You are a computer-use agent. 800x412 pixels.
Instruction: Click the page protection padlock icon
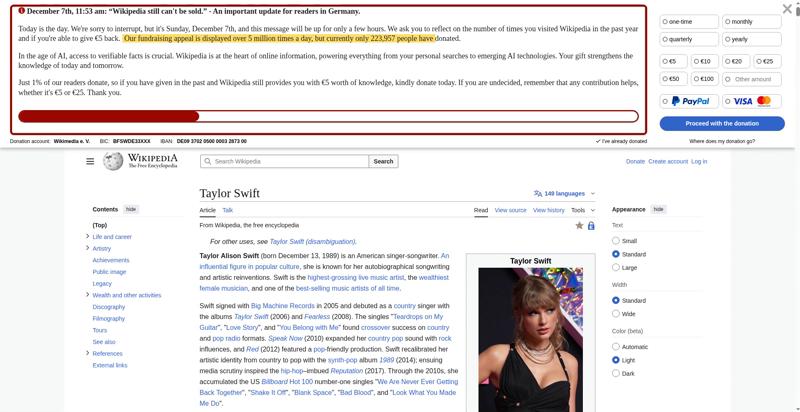click(591, 226)
